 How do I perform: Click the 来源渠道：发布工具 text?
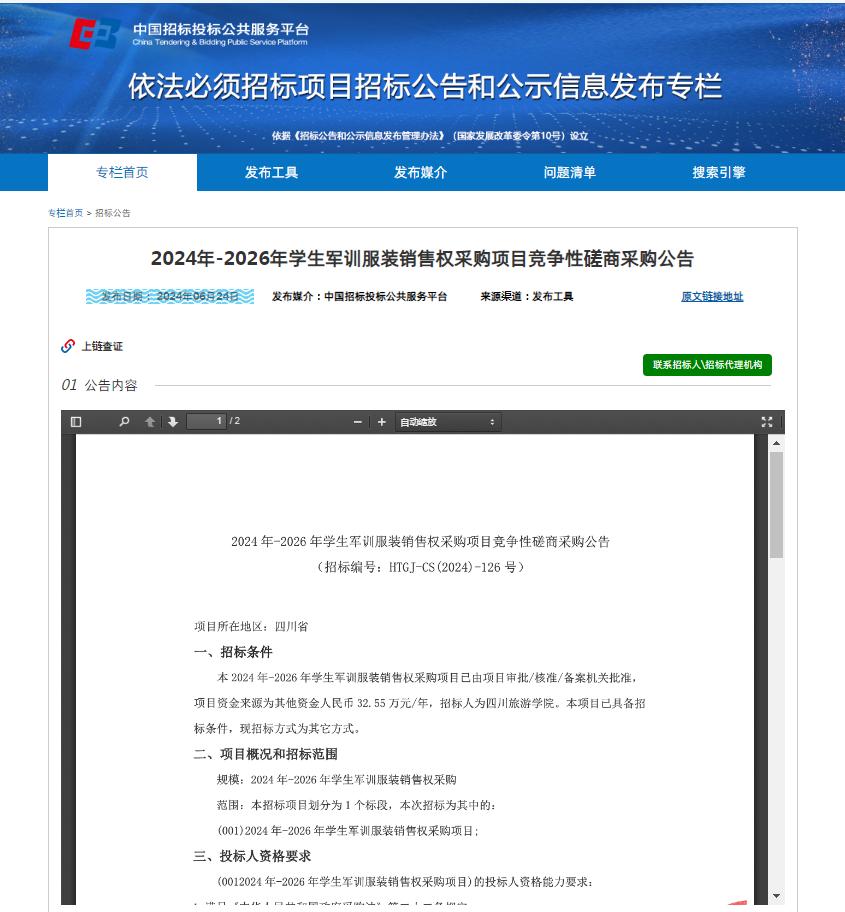(x=526, y=297)
